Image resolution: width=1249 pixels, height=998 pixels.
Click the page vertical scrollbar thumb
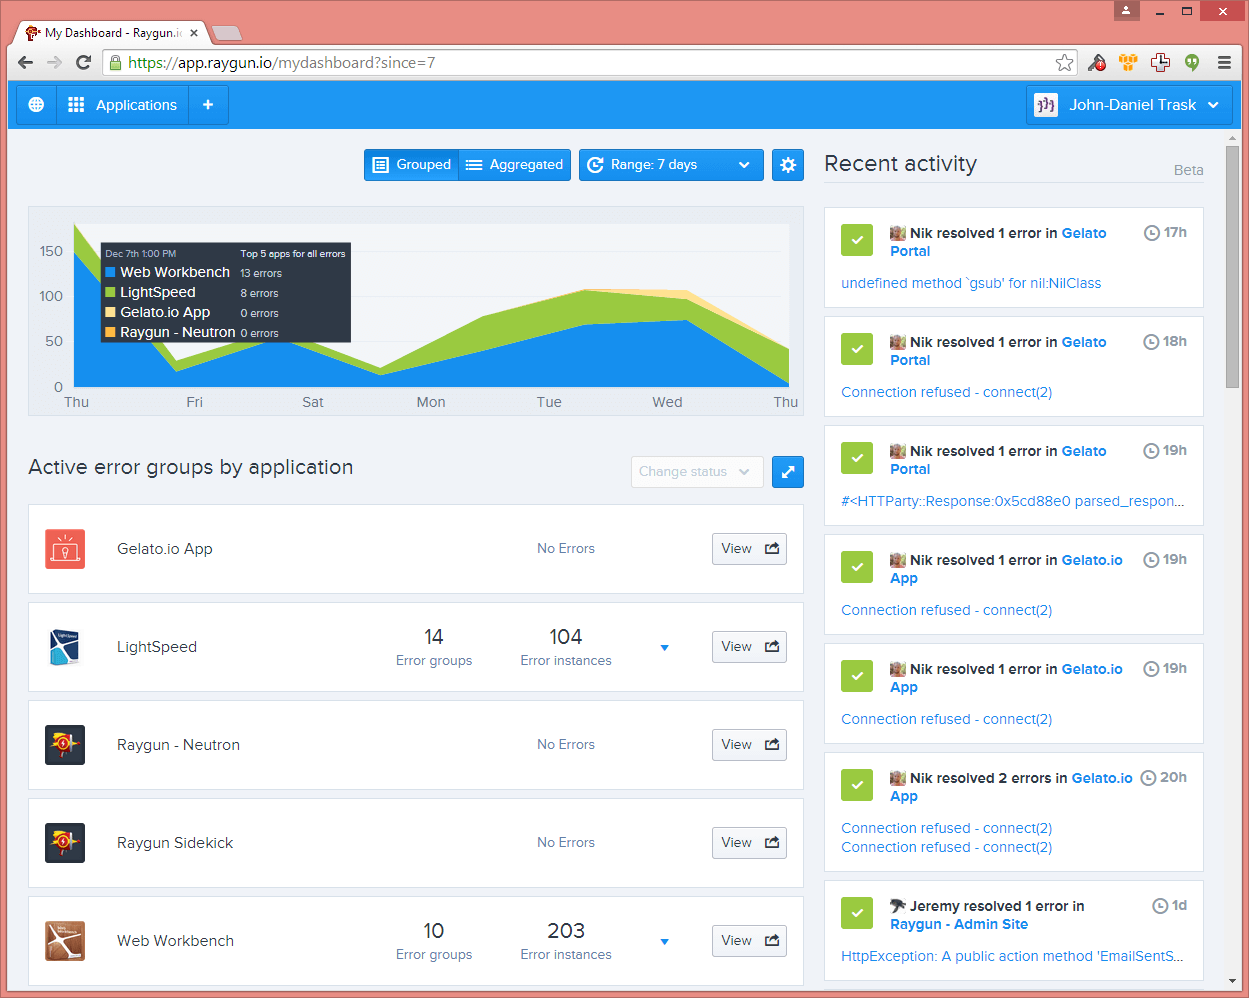click(1232, 268)
